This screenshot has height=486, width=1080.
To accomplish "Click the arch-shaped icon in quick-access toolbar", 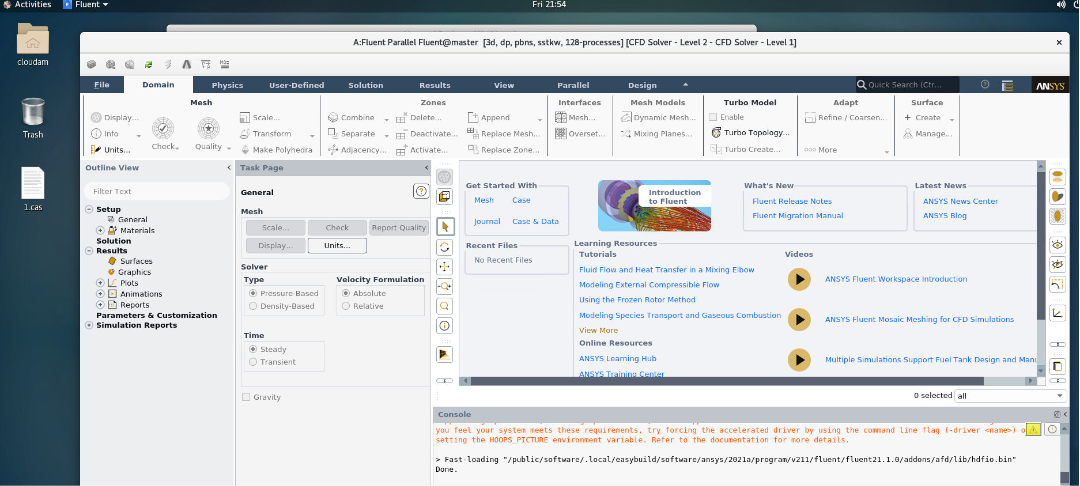I will tap(186, 64).
